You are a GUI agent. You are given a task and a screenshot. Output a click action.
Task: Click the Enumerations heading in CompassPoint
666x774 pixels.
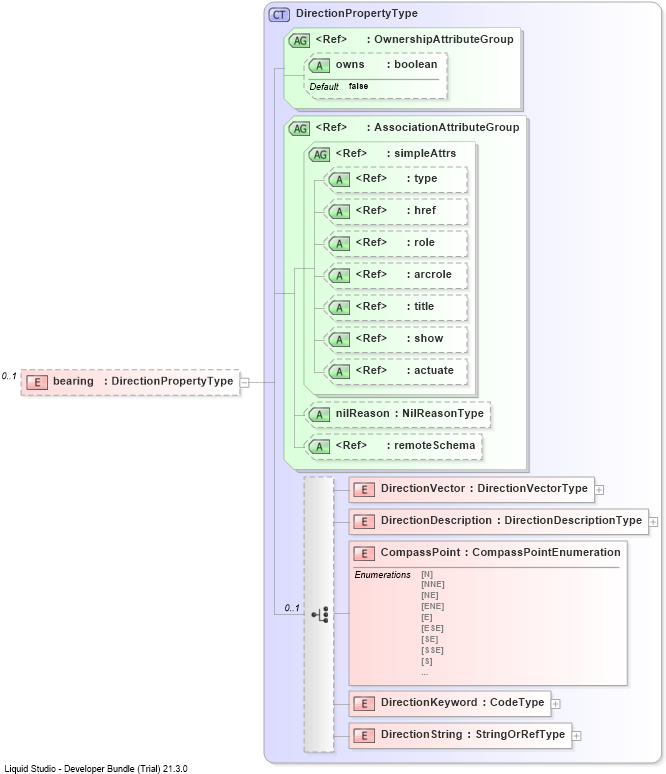click(x=383, y=575)
